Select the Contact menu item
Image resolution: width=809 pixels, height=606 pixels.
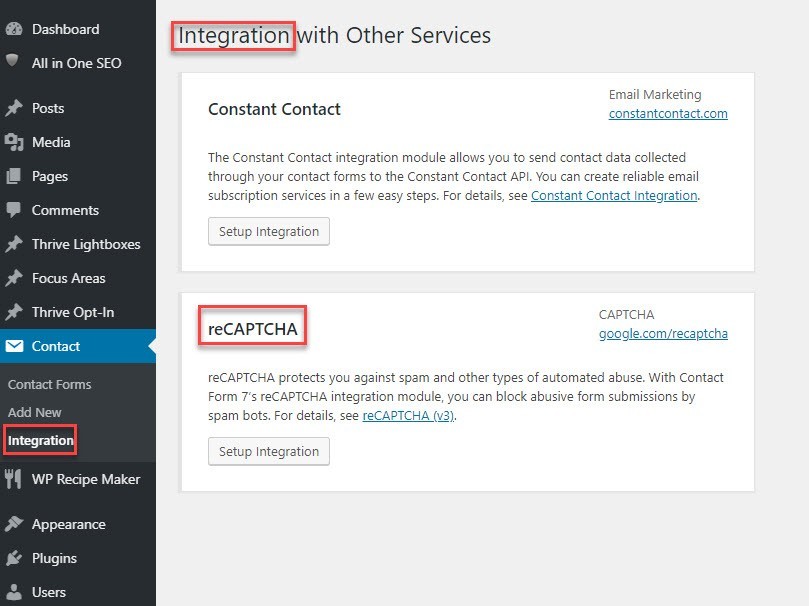pos(56,347)
